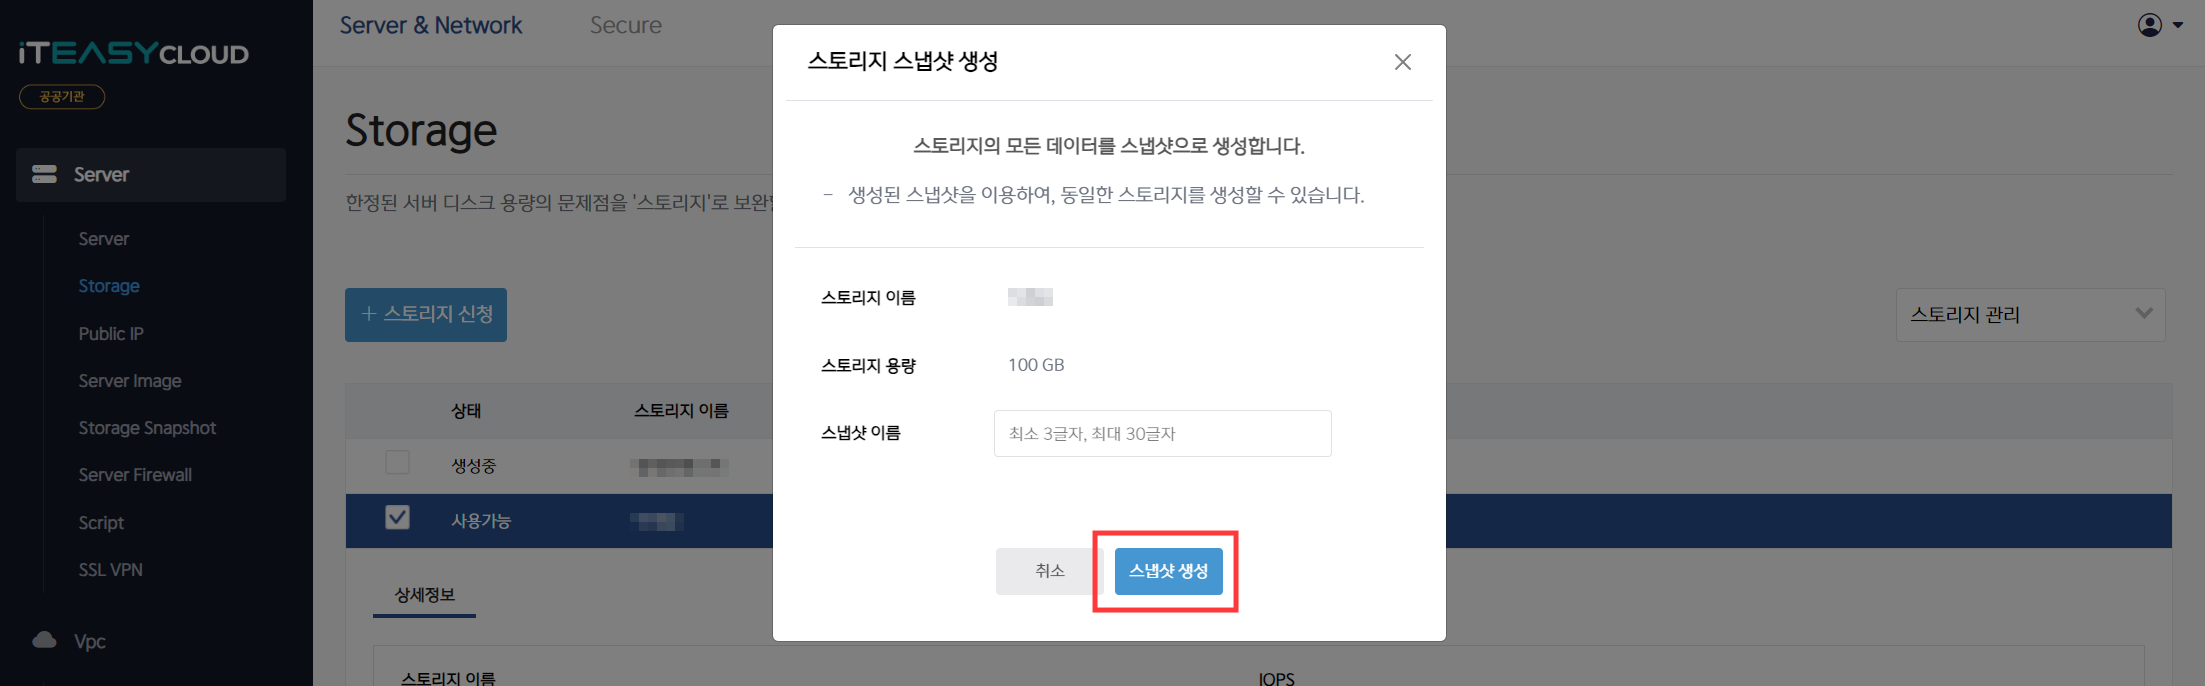Open the account dropdown arrow
2205x686 pixels.
point(2178,26)
